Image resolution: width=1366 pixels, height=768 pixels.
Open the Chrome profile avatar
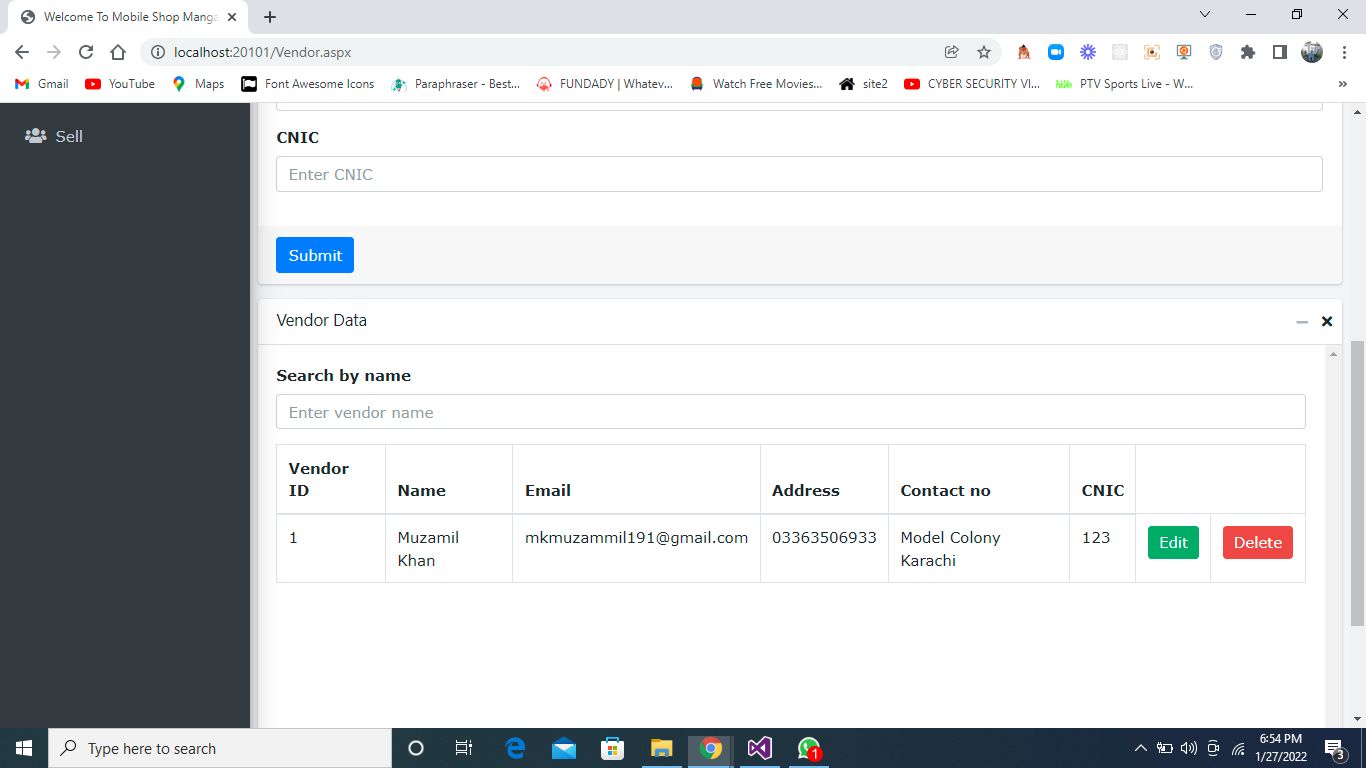(x=1311, y=51)
